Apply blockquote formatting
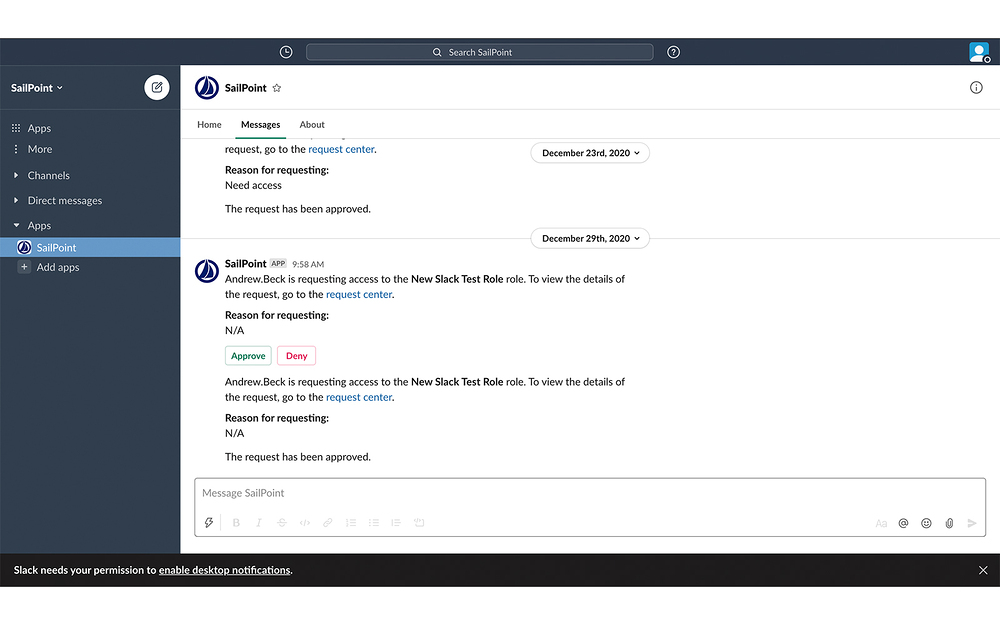This screenshot has width=1000, height=625. click(396, 523)
